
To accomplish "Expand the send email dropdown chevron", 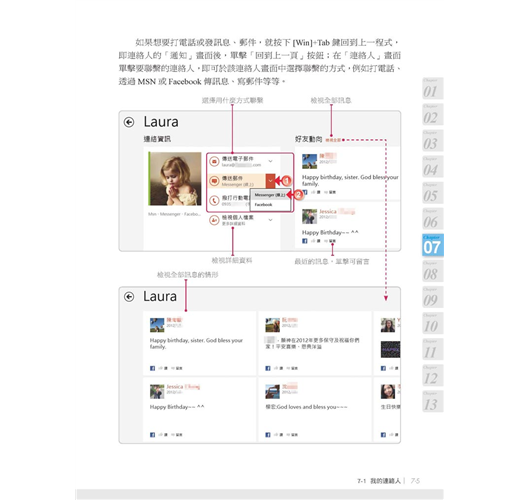I will click(271, 161).
